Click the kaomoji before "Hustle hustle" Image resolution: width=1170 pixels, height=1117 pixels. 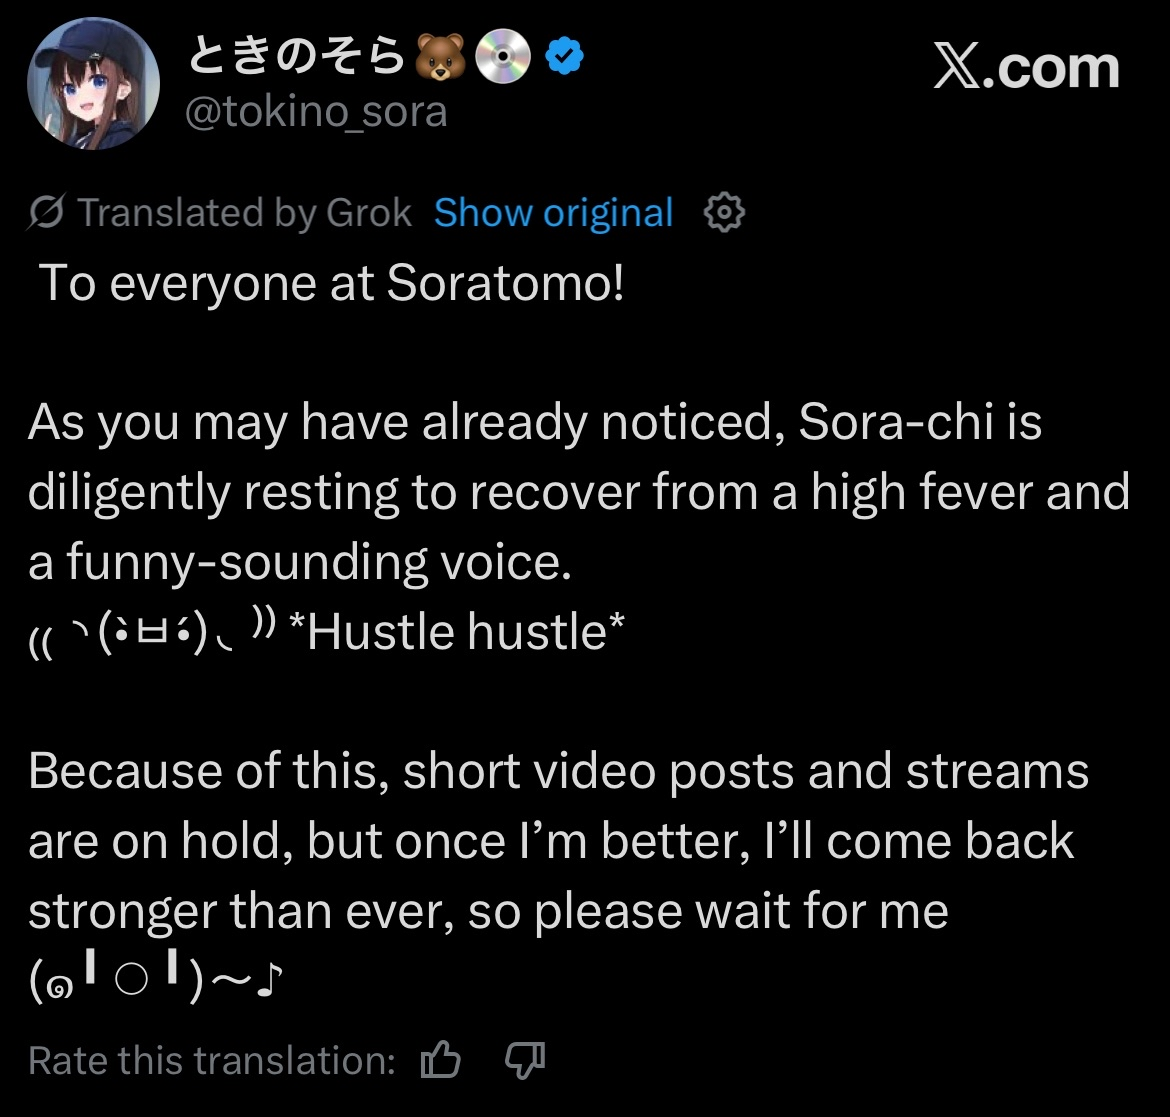point(150,632)
